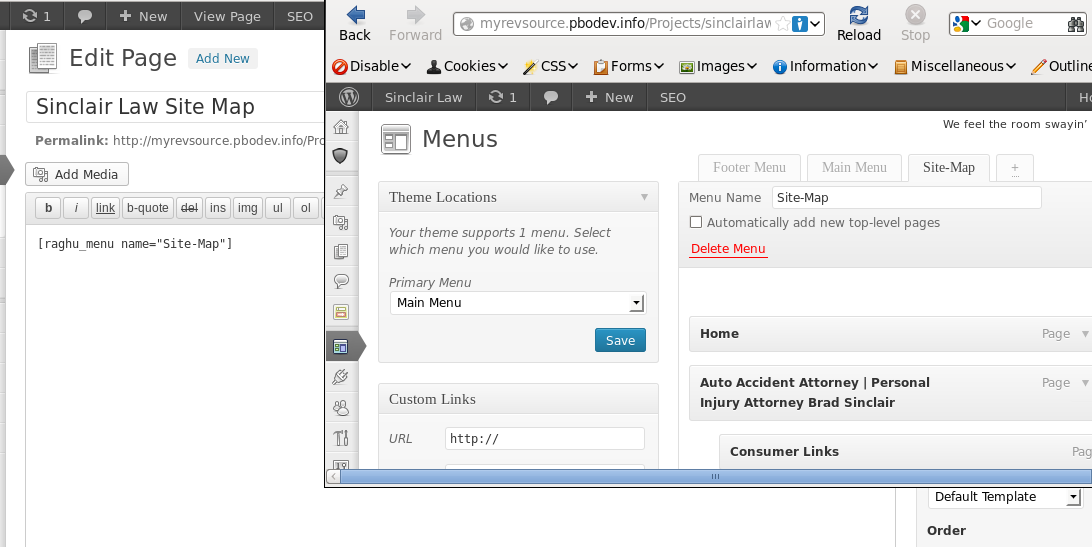Open New menu in Menus window admin bar
The height and width of the screenshot is (547, 1092).
pos(609,98)
